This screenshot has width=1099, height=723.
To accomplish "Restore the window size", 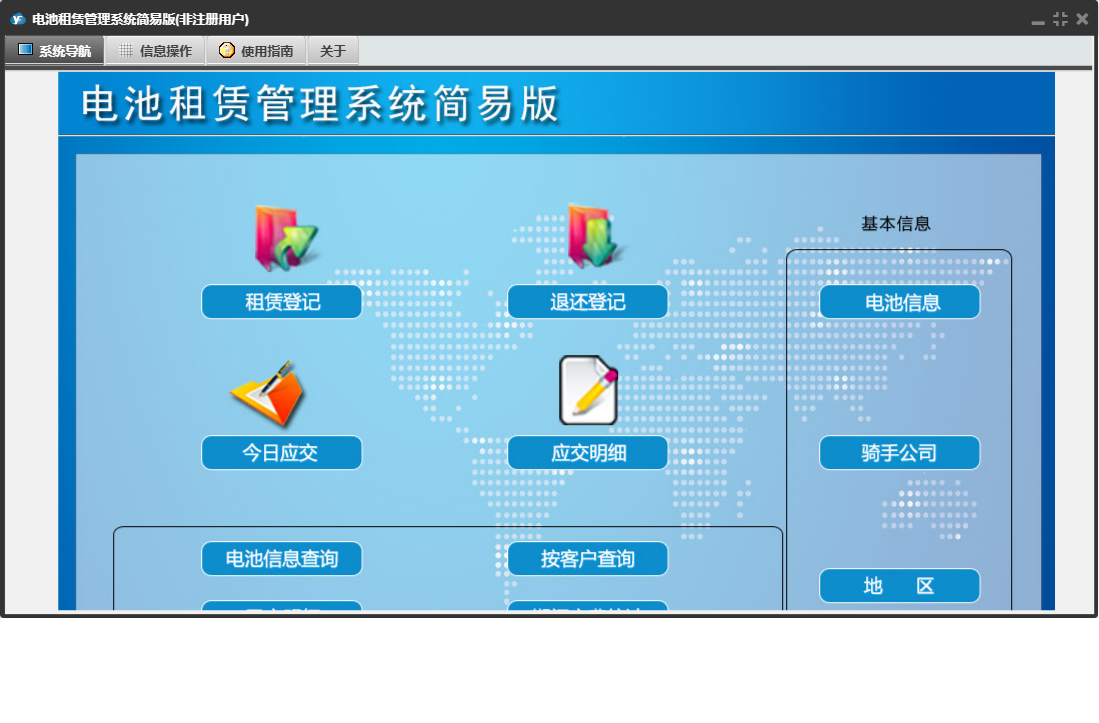I will (x=1060, y=19).
